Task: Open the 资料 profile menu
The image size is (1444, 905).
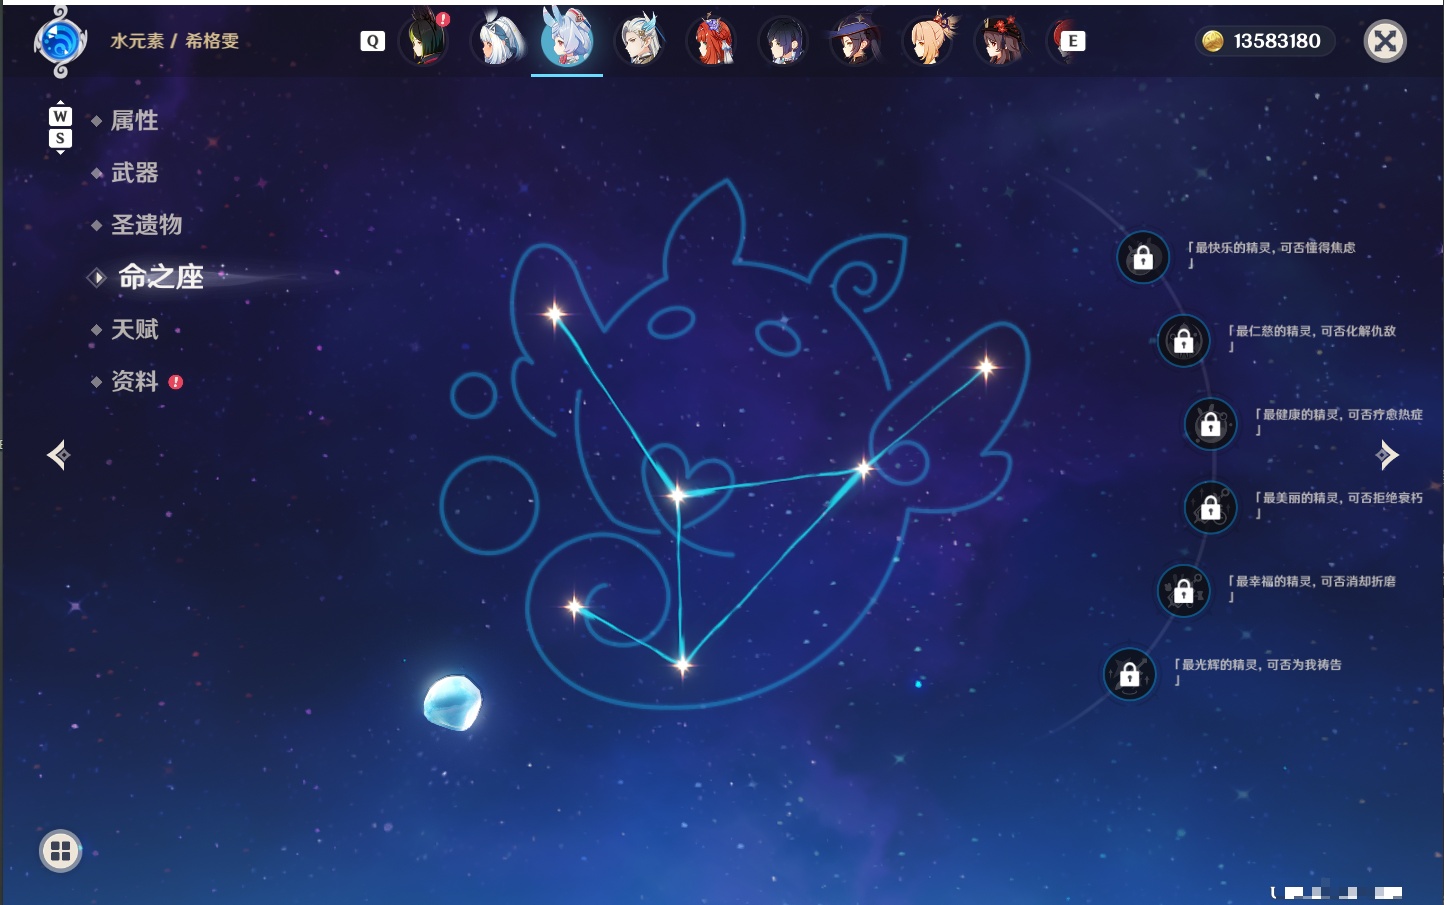Action: coord(134,381)
